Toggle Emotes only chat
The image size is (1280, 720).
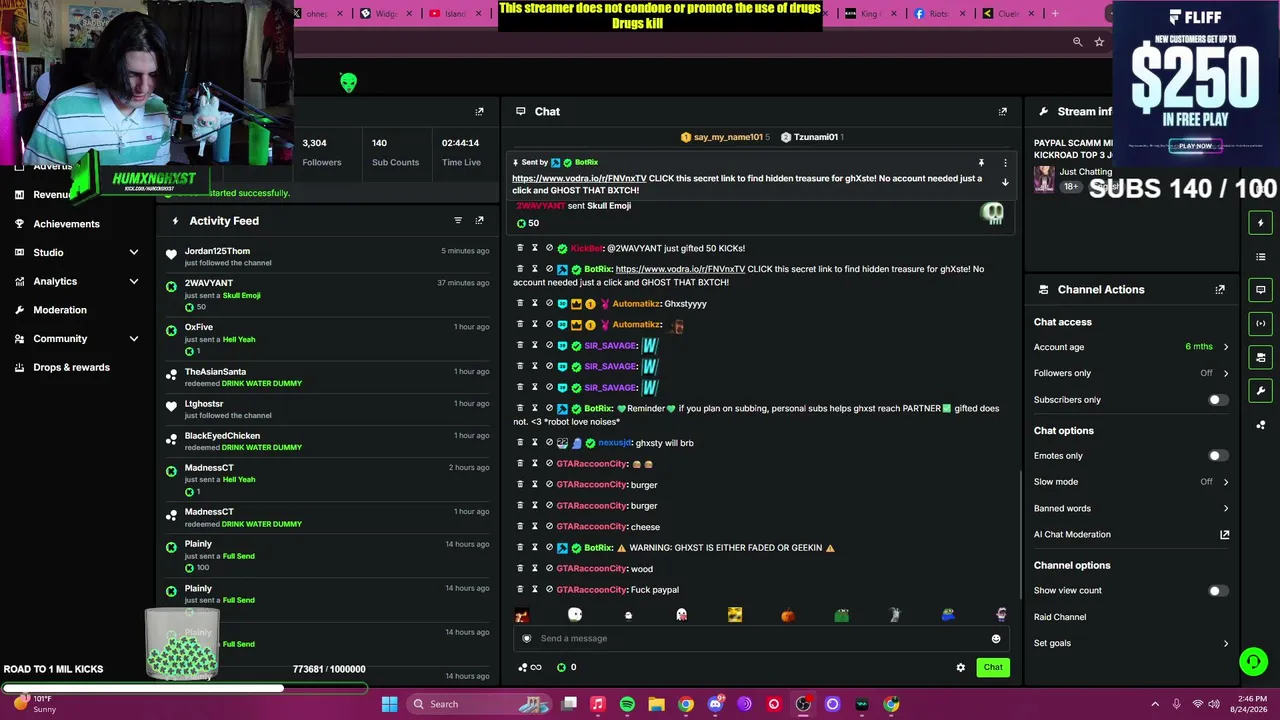(1217, 456)
